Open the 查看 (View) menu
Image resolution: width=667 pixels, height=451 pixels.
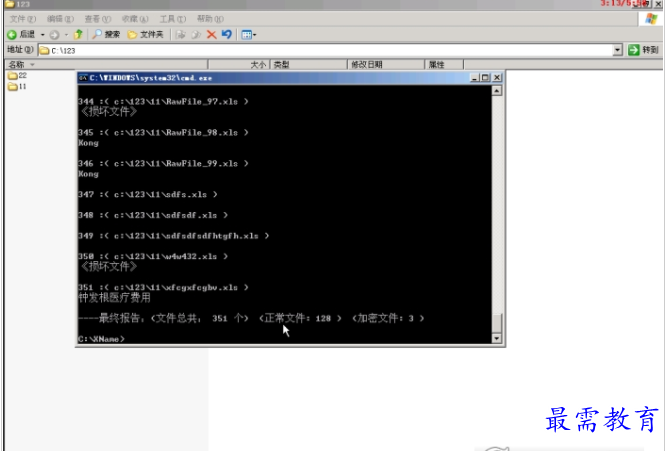pyautogui.click(x=97, y=19)
